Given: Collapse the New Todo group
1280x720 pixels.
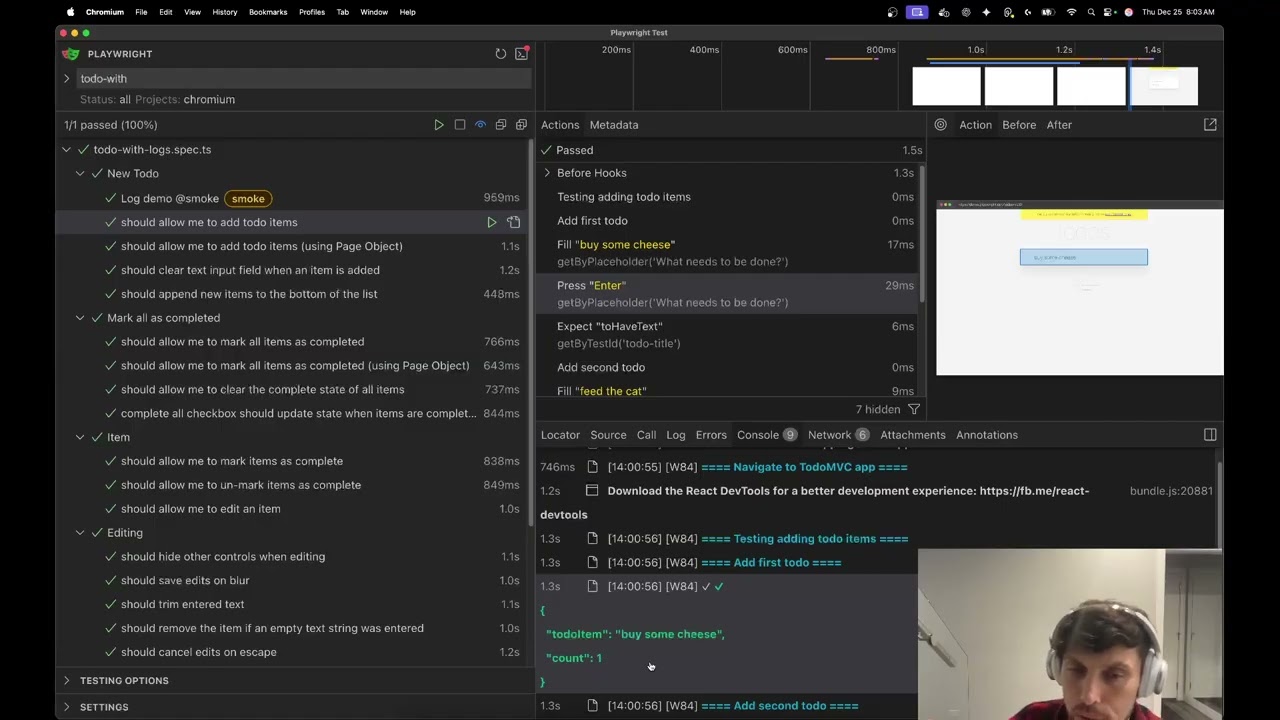Looking at the screenshot, I should tap(80, 174).
